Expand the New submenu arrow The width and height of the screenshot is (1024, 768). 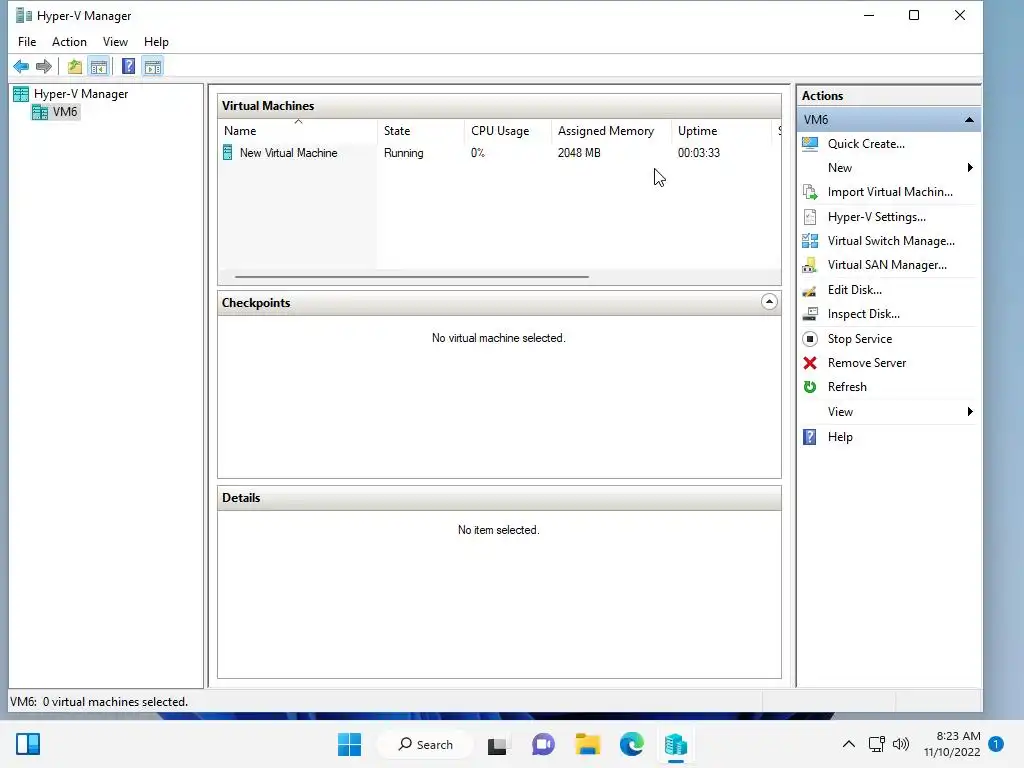(970, 168)
